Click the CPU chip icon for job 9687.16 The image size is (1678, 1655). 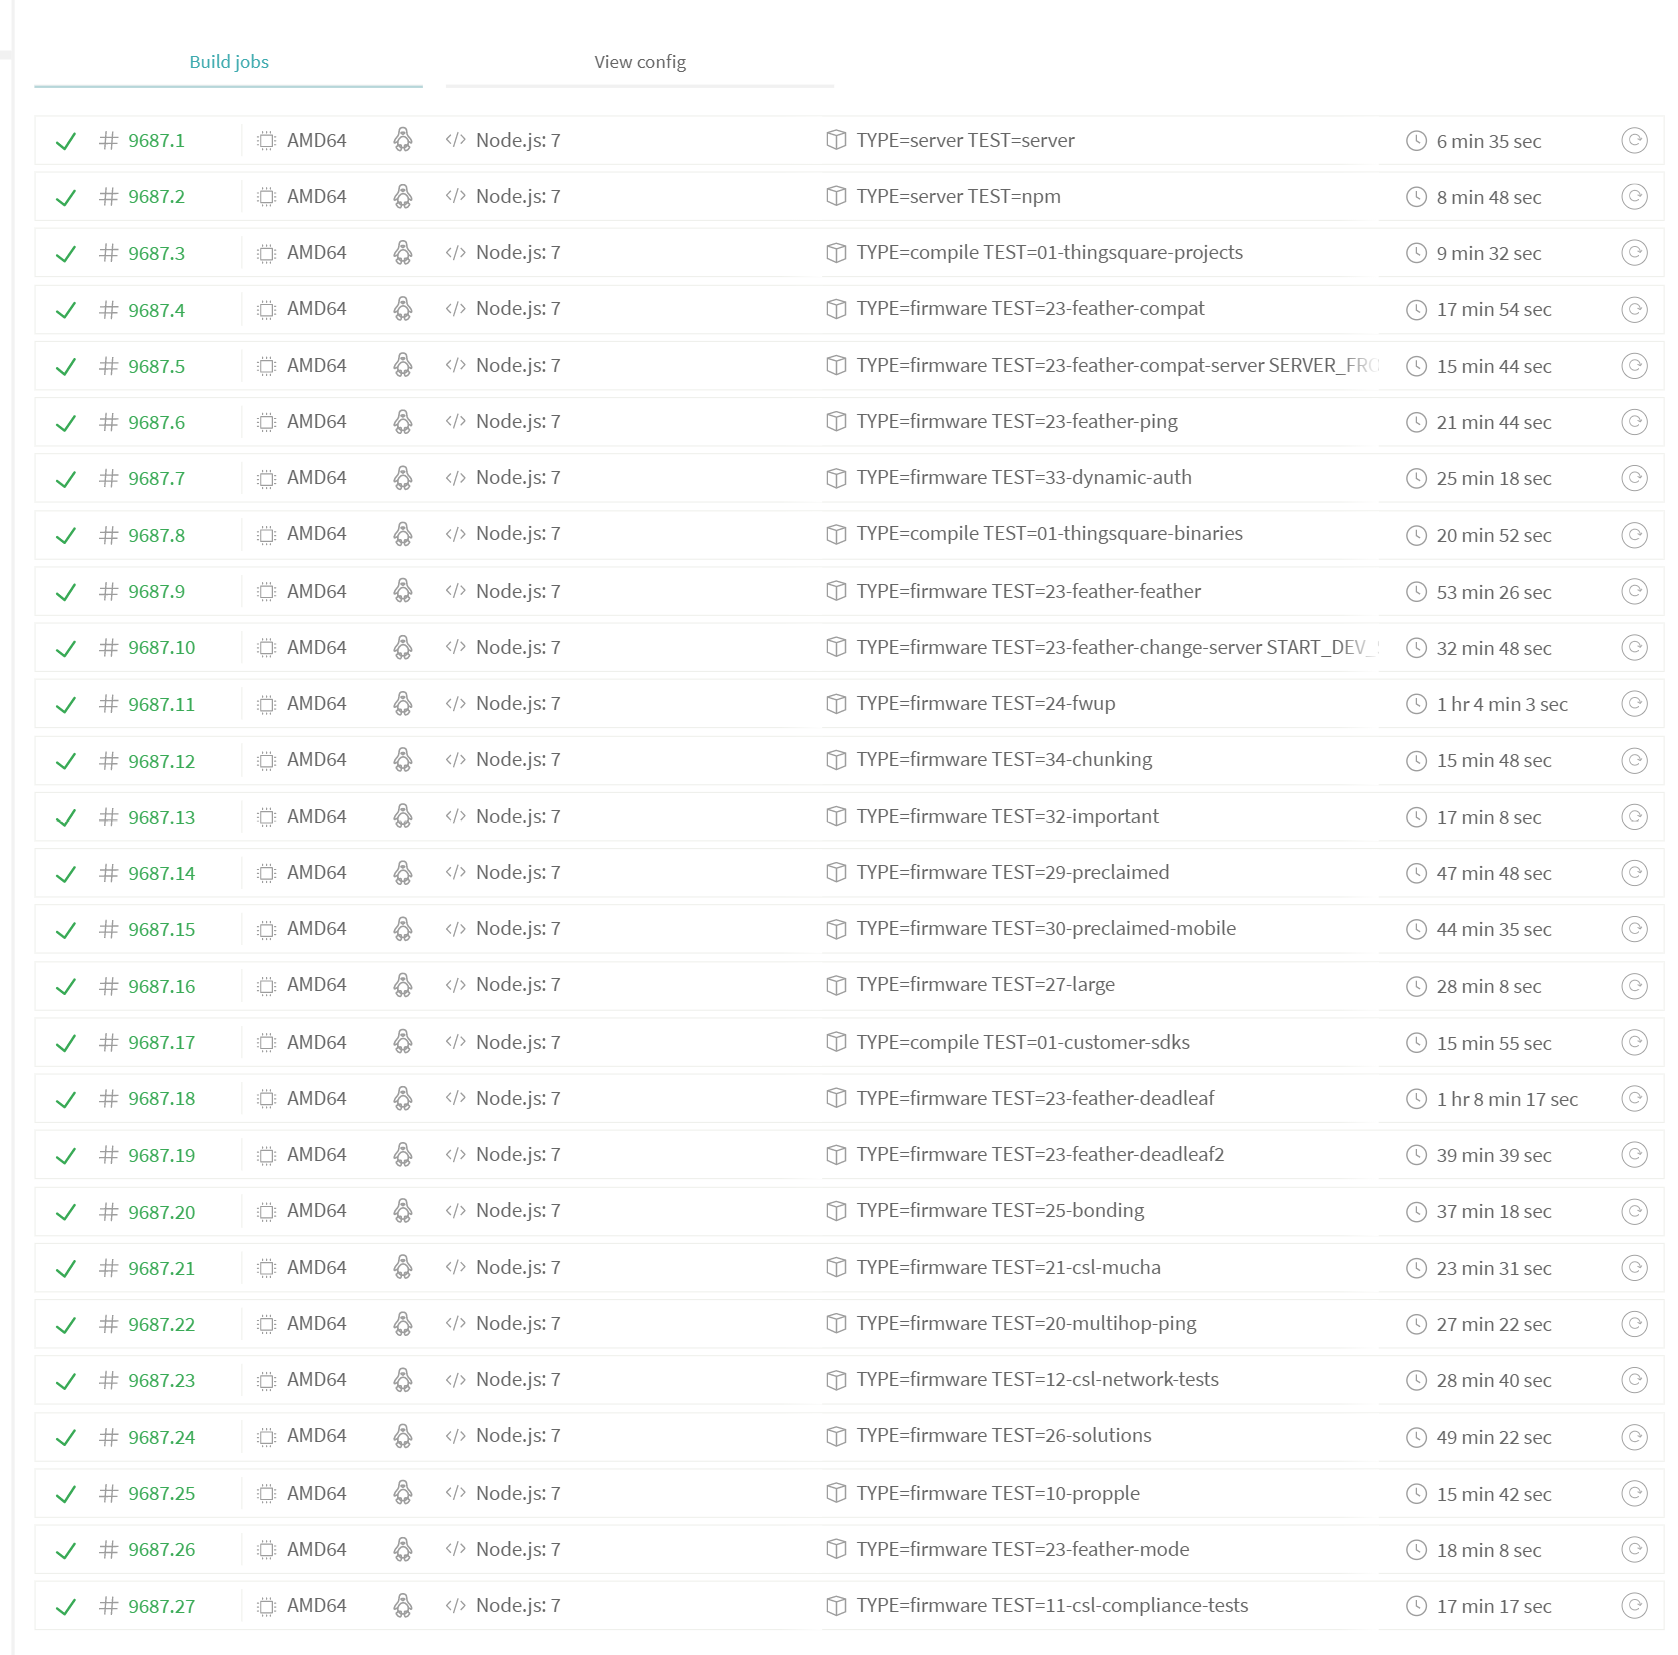(x=266, y=986)
